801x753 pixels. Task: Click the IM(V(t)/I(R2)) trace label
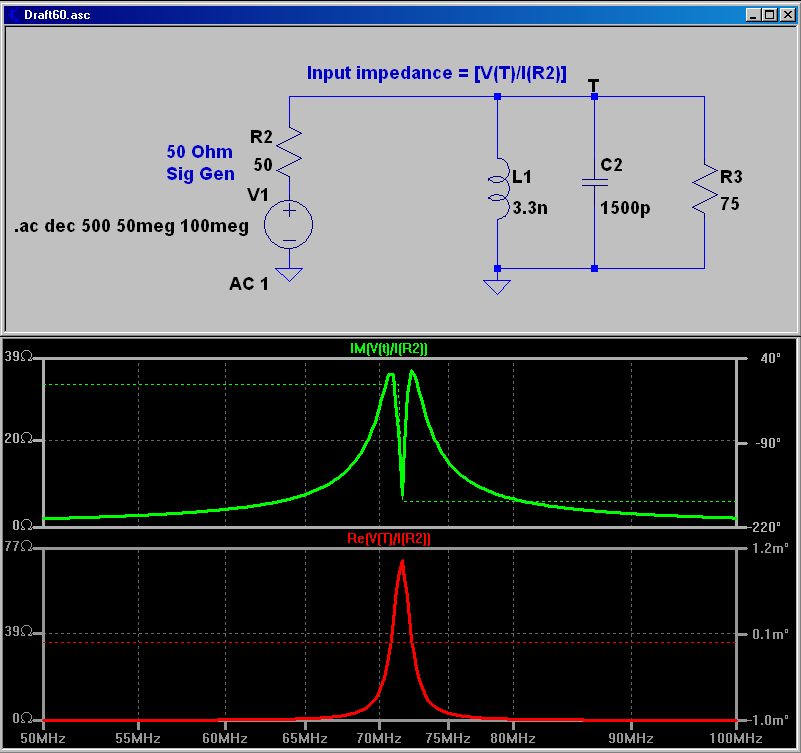pos(389,348)
